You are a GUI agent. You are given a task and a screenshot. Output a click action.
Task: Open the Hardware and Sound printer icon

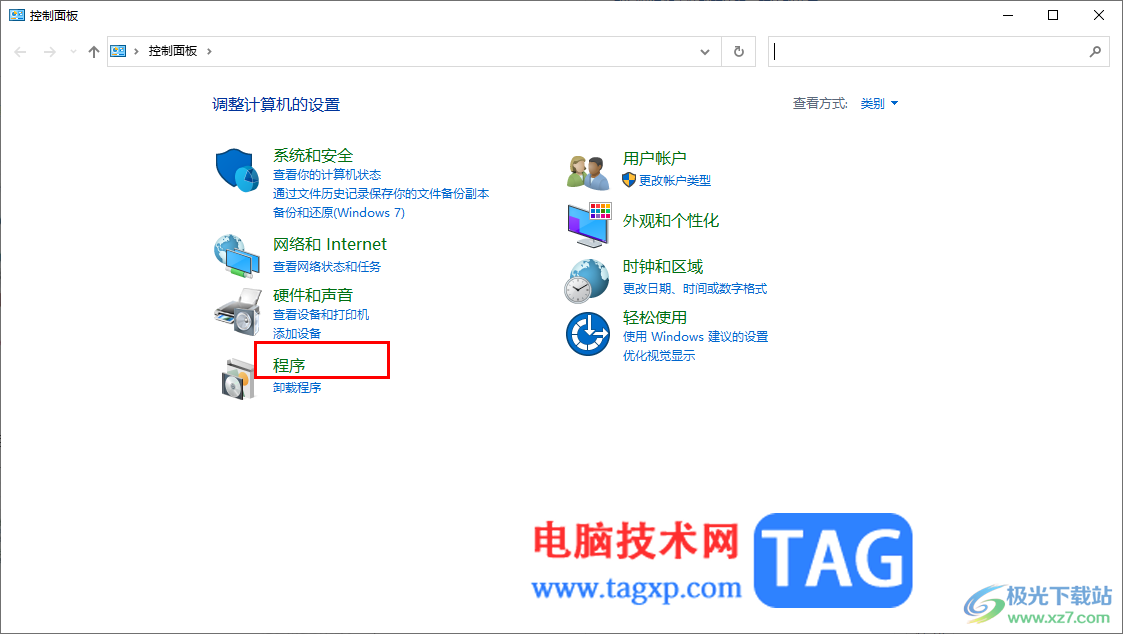[238, 312]
